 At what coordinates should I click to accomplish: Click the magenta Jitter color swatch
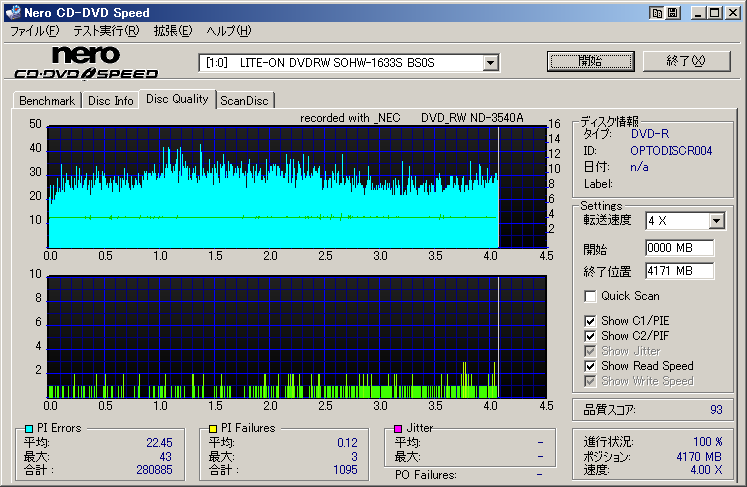tap(398, 429)
